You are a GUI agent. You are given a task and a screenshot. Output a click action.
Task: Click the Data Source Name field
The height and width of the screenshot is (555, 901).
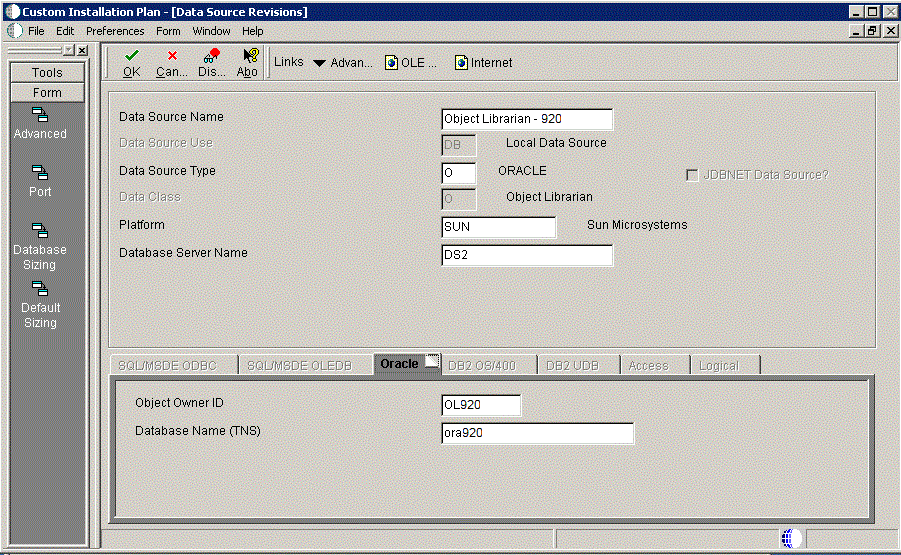527,119
